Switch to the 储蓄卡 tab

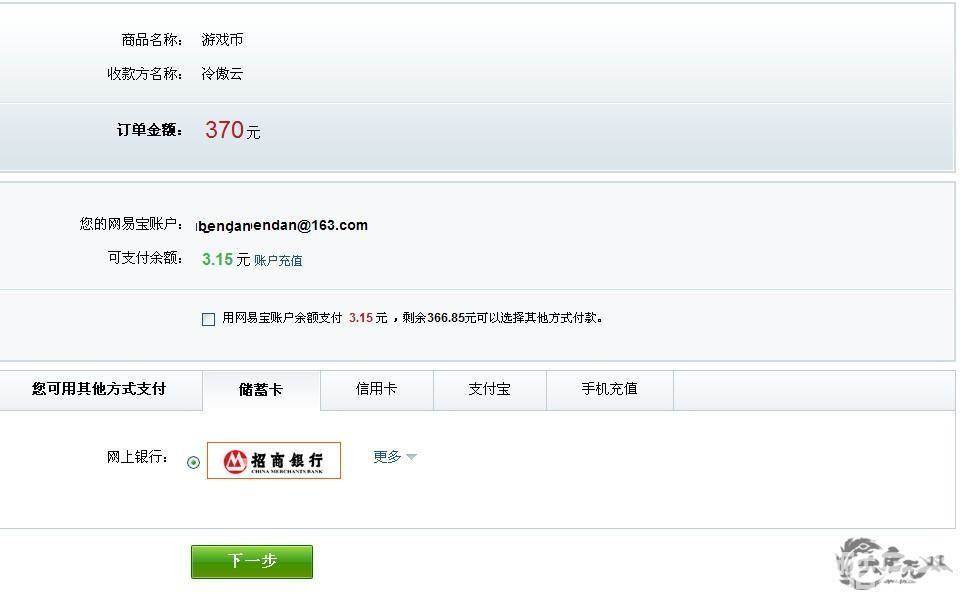point(261,390)
